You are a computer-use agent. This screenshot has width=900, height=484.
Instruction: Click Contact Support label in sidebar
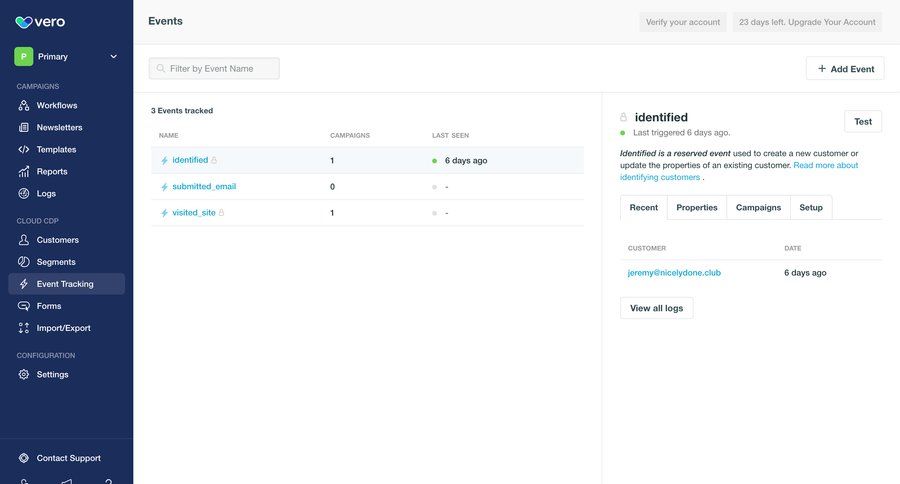click(x=69, y=458)
